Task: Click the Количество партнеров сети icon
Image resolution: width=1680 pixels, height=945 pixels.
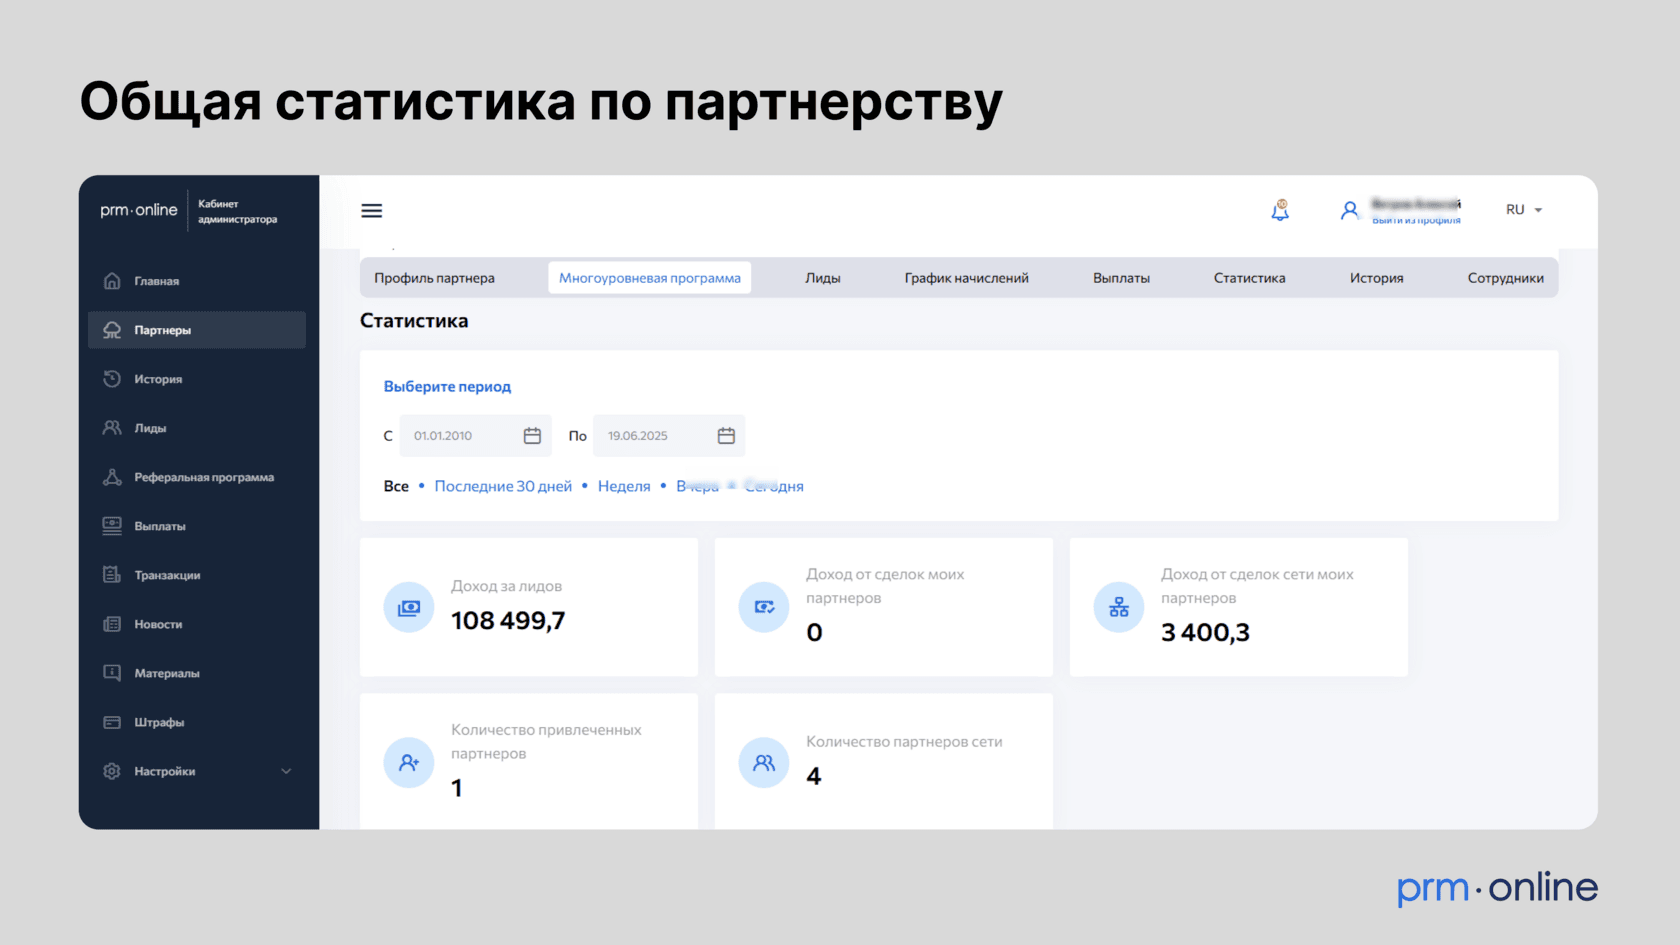Action: (764, 763)
